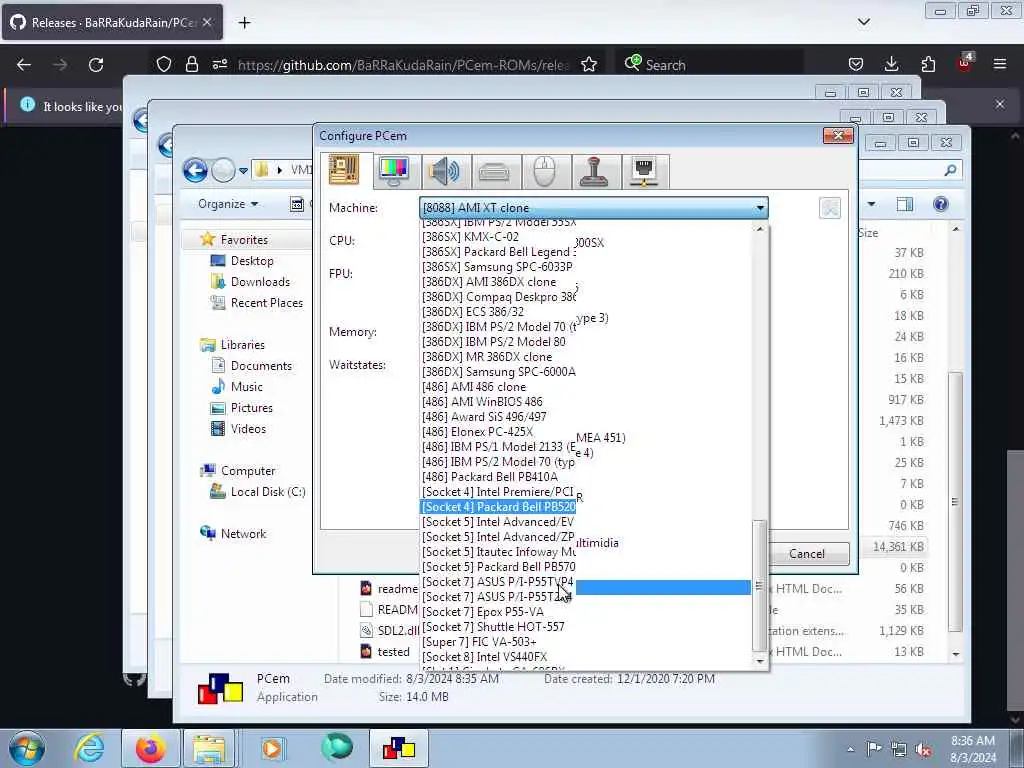
Task: Switch to the Display tab monitor icon
Action: [394, 171]
